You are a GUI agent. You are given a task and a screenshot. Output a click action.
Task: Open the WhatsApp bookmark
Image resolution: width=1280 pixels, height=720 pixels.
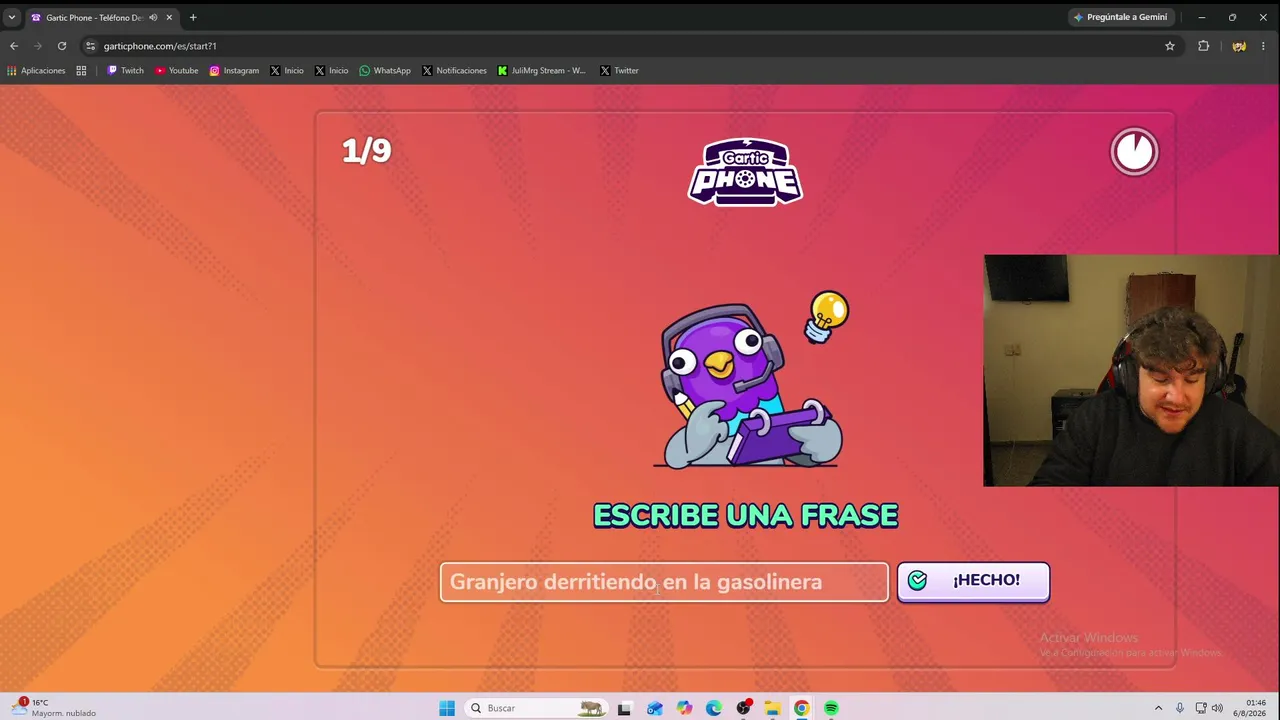[x=385, y=71]
